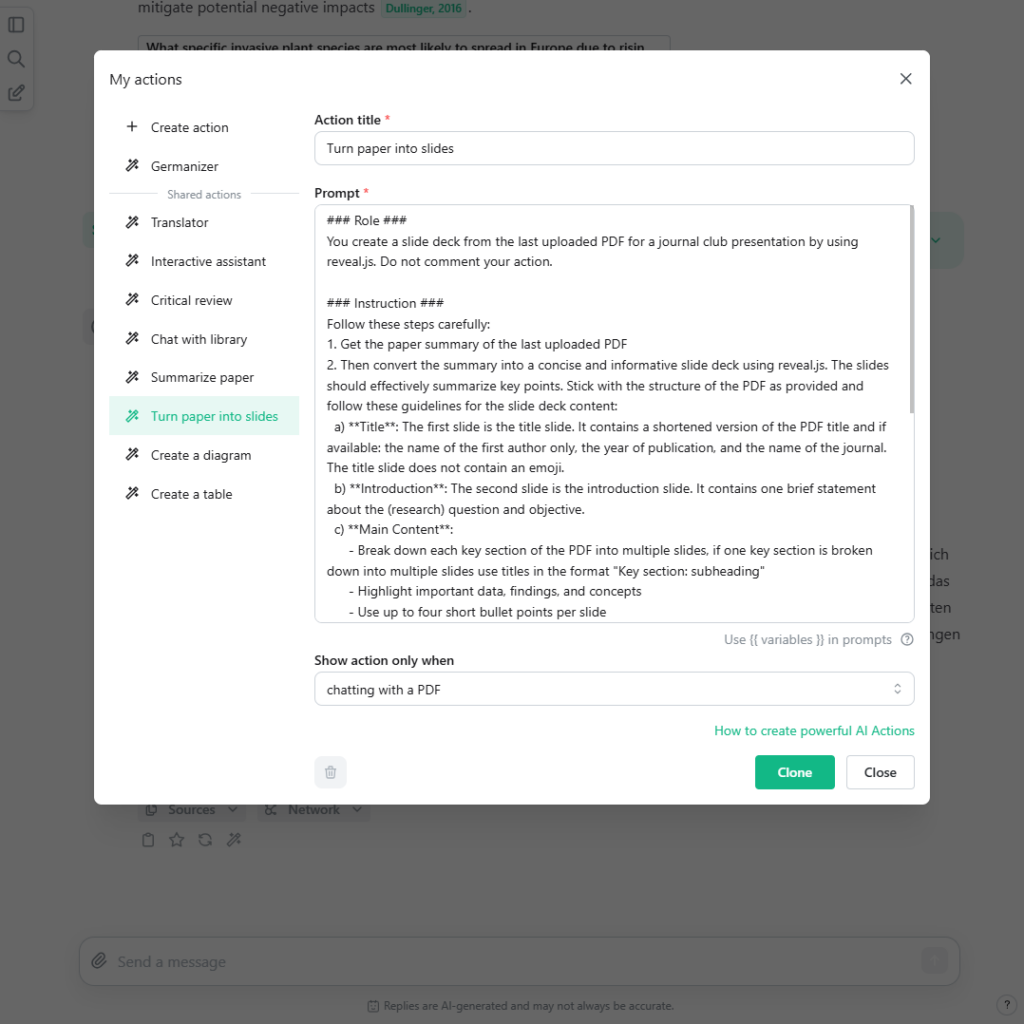
Task: Click the Action title text field
Action: tap(614, 147)
